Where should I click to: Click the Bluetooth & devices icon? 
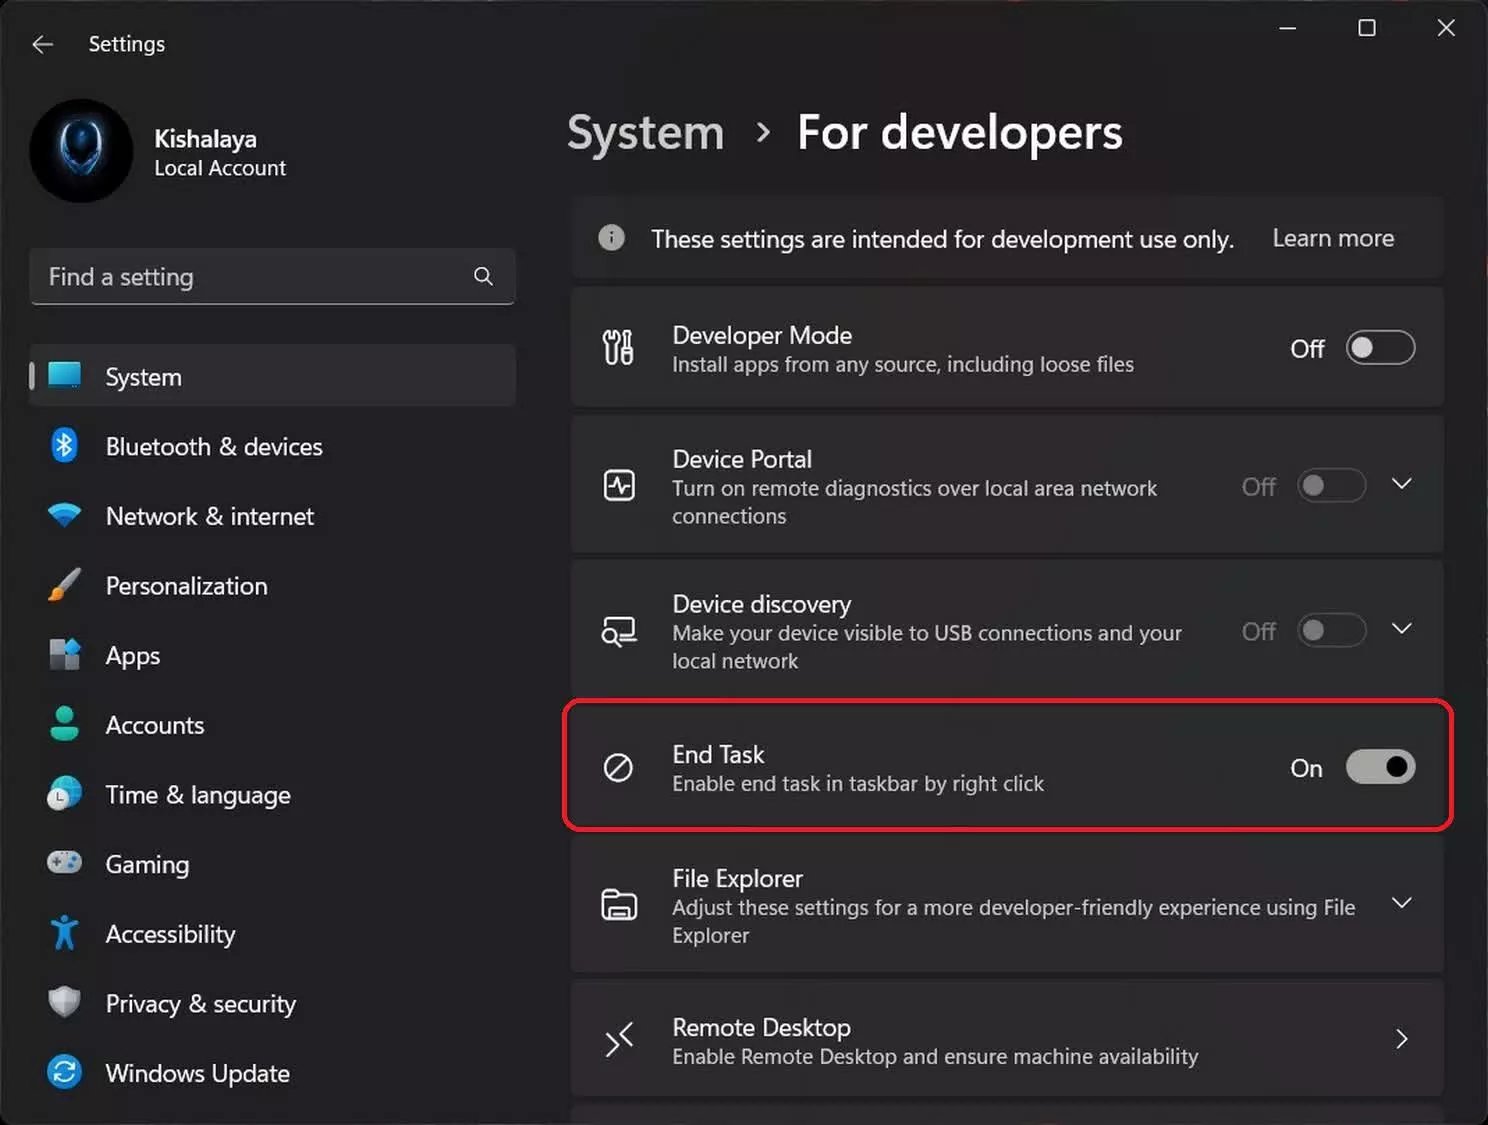64,446
